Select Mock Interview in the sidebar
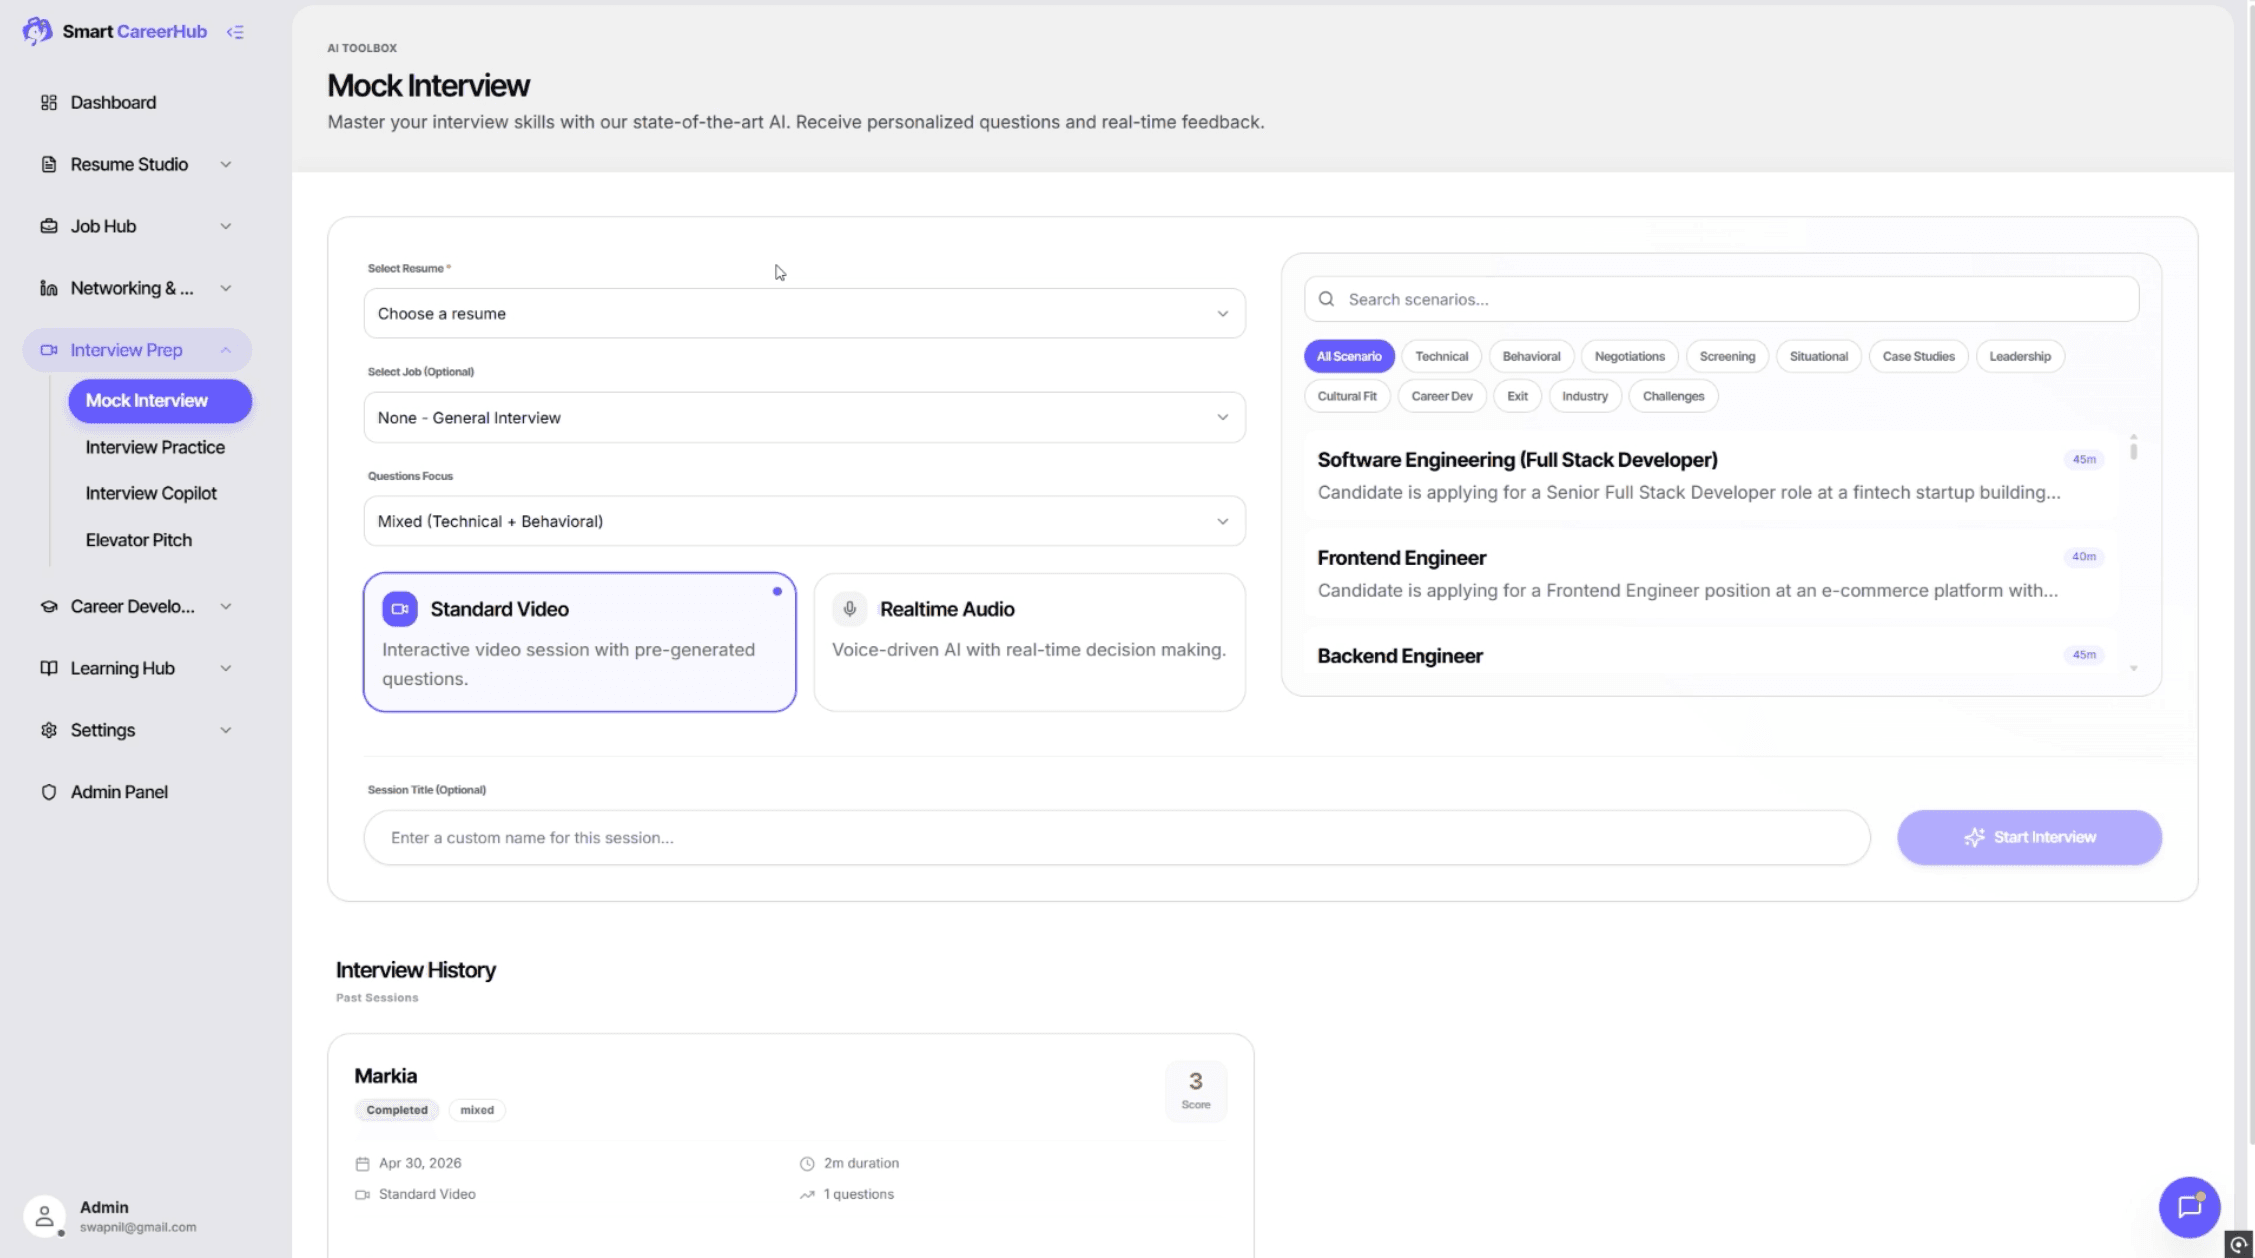This screenshot has height=1258, width=2255. click(x=160, y=400)
